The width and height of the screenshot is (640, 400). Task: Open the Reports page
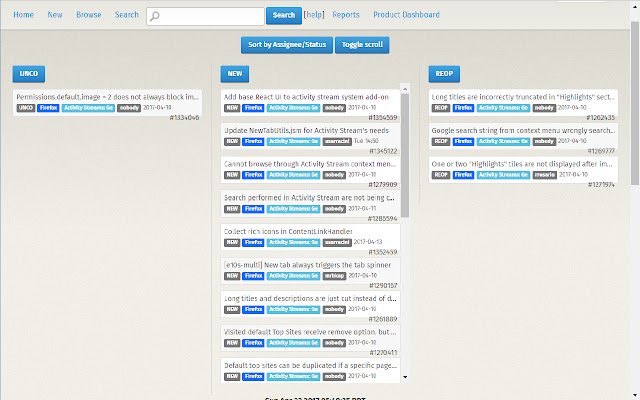click(346, 15)
